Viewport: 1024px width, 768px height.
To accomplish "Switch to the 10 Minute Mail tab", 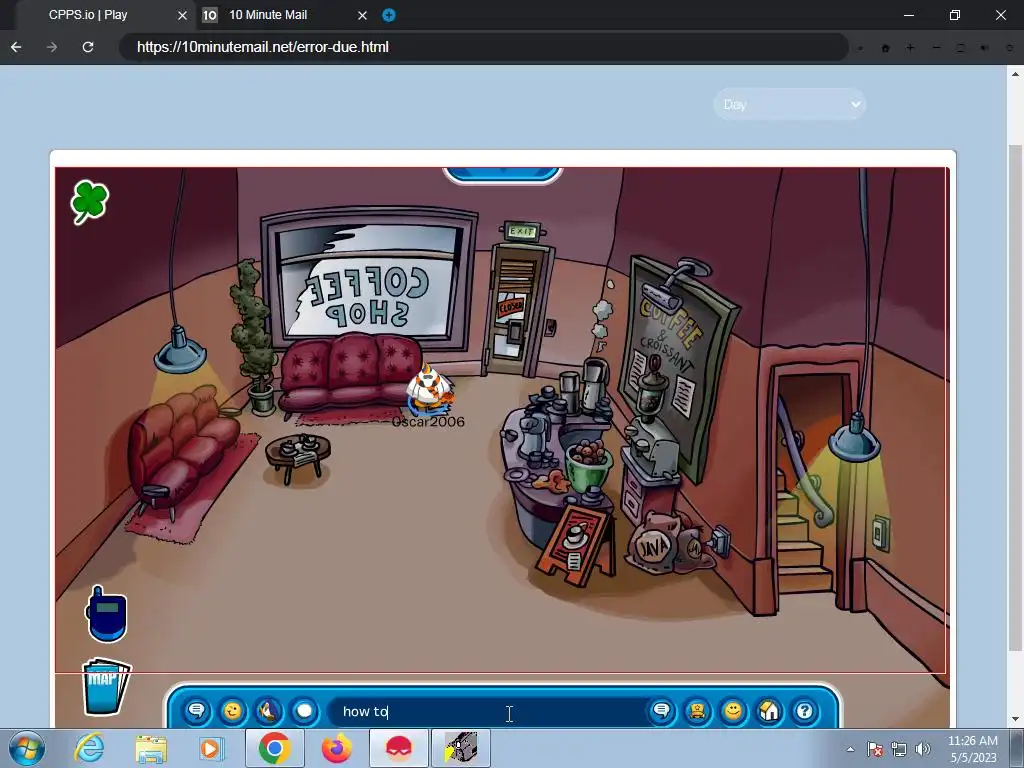I will coord(268,14).
